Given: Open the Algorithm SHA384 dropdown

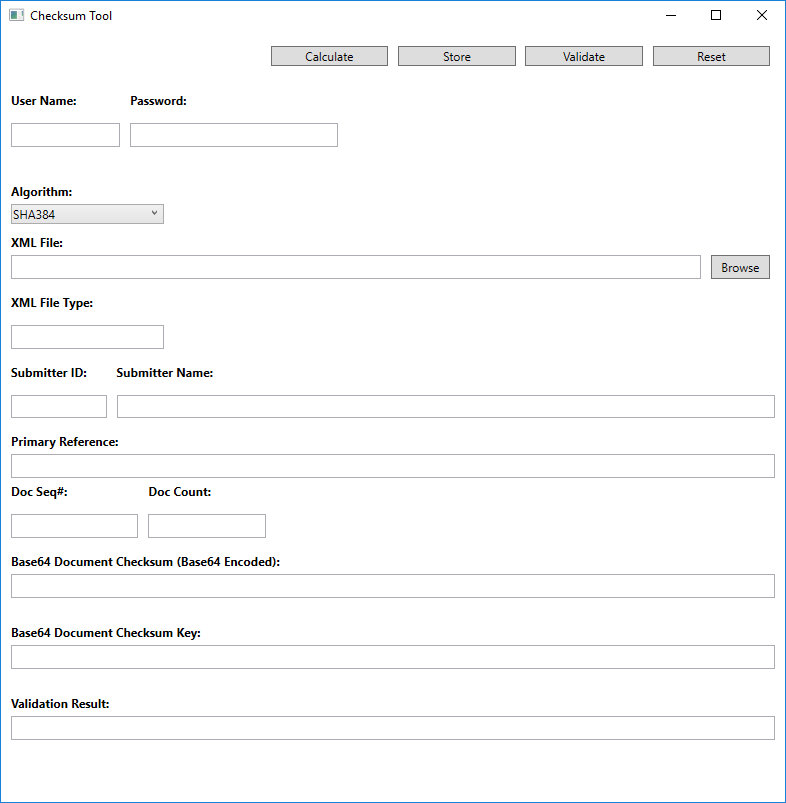Looking at the screenshot, I should point(87,214).
